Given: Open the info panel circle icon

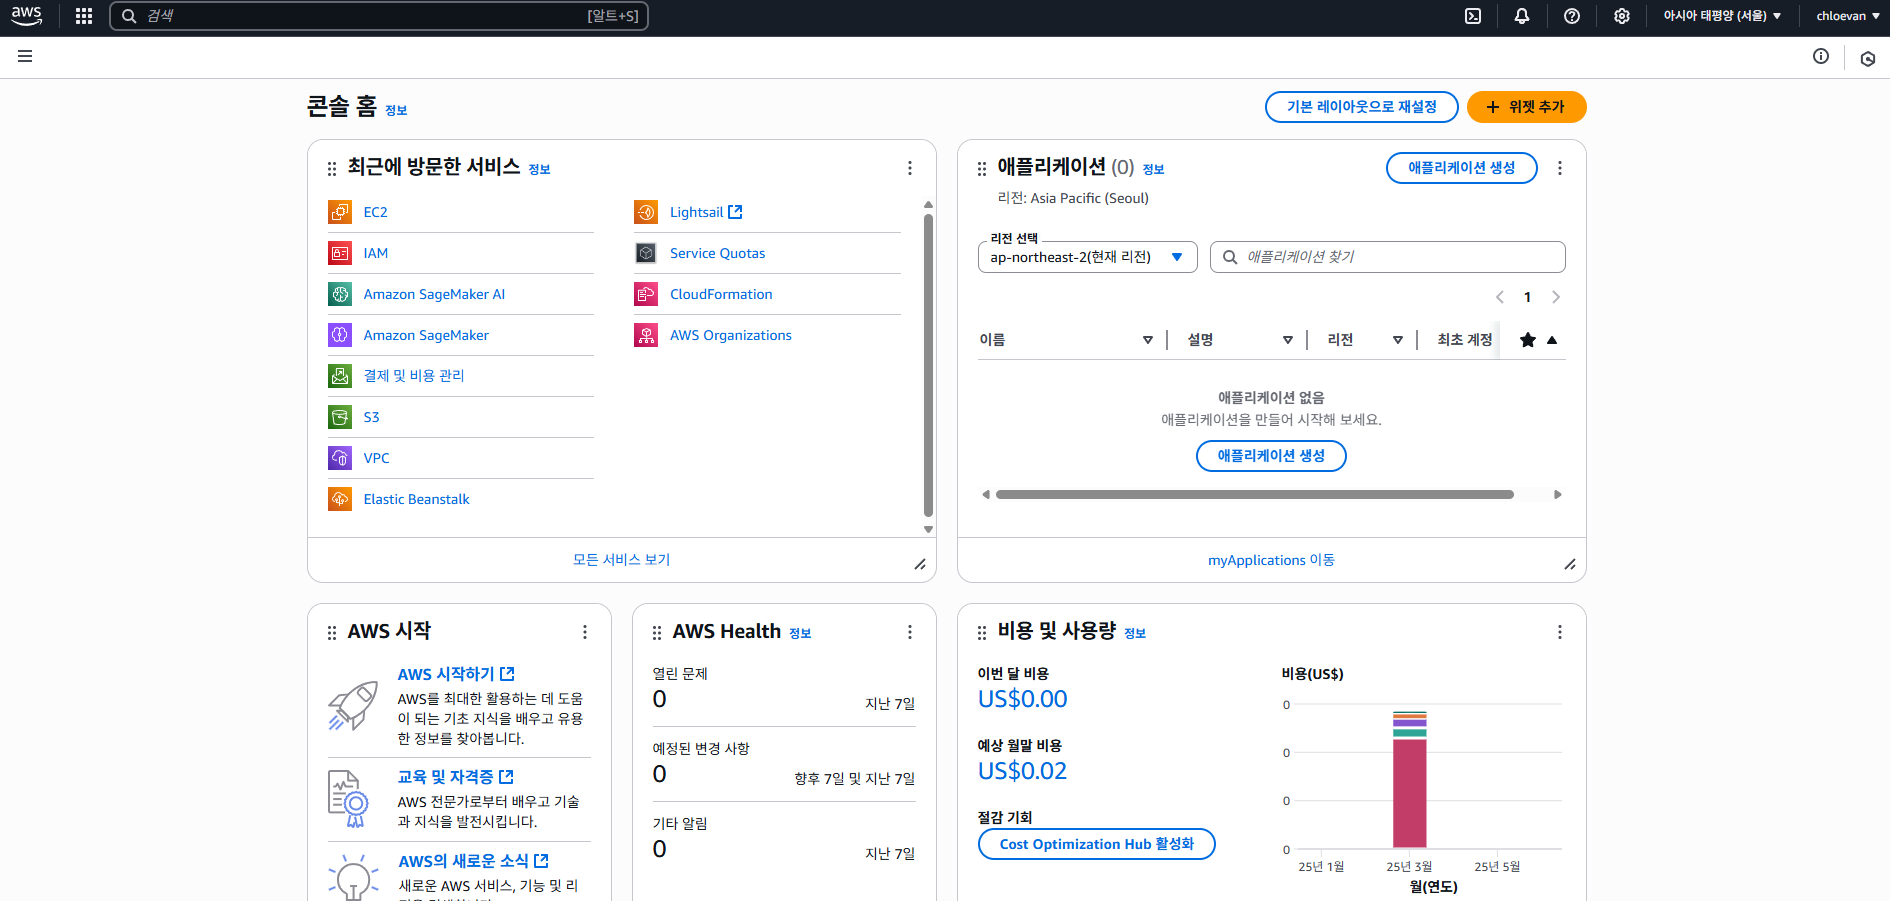Looking at the screenshot, I should [1821, 56].
